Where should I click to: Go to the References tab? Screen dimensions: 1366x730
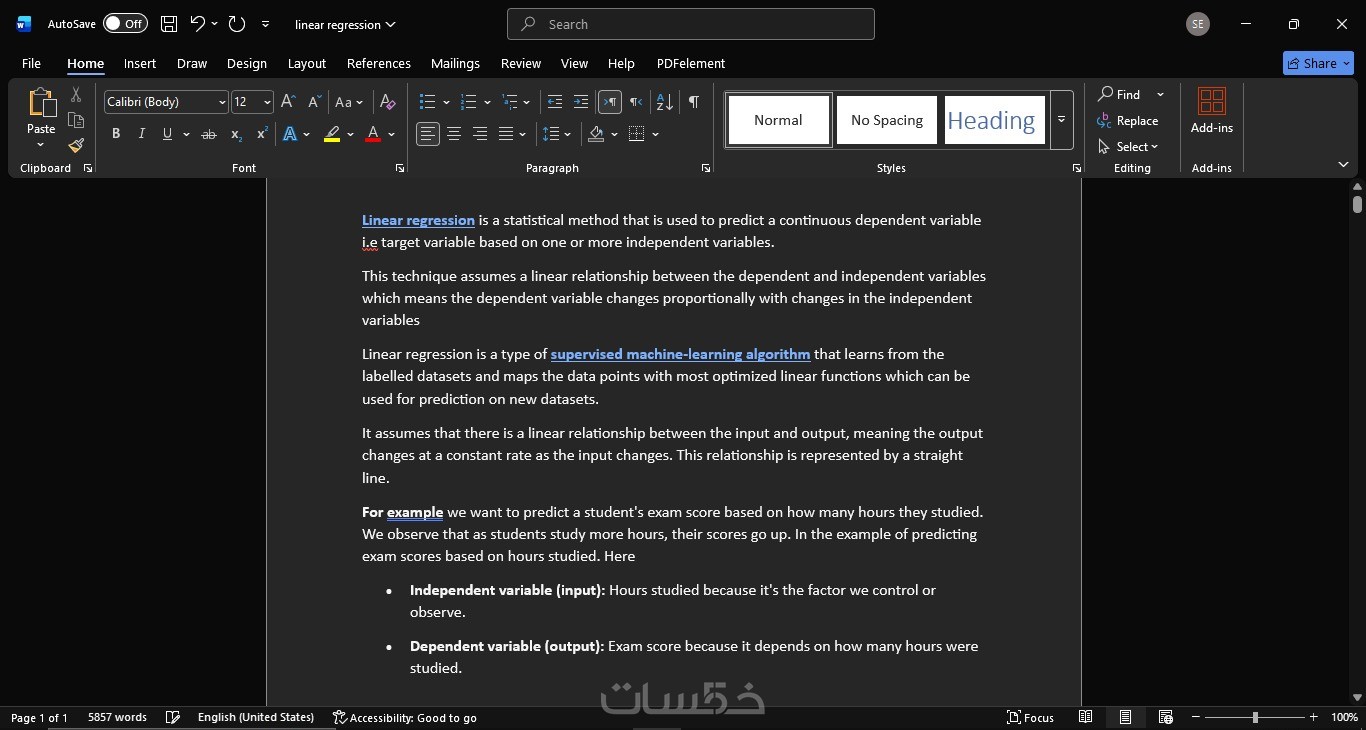379,63
